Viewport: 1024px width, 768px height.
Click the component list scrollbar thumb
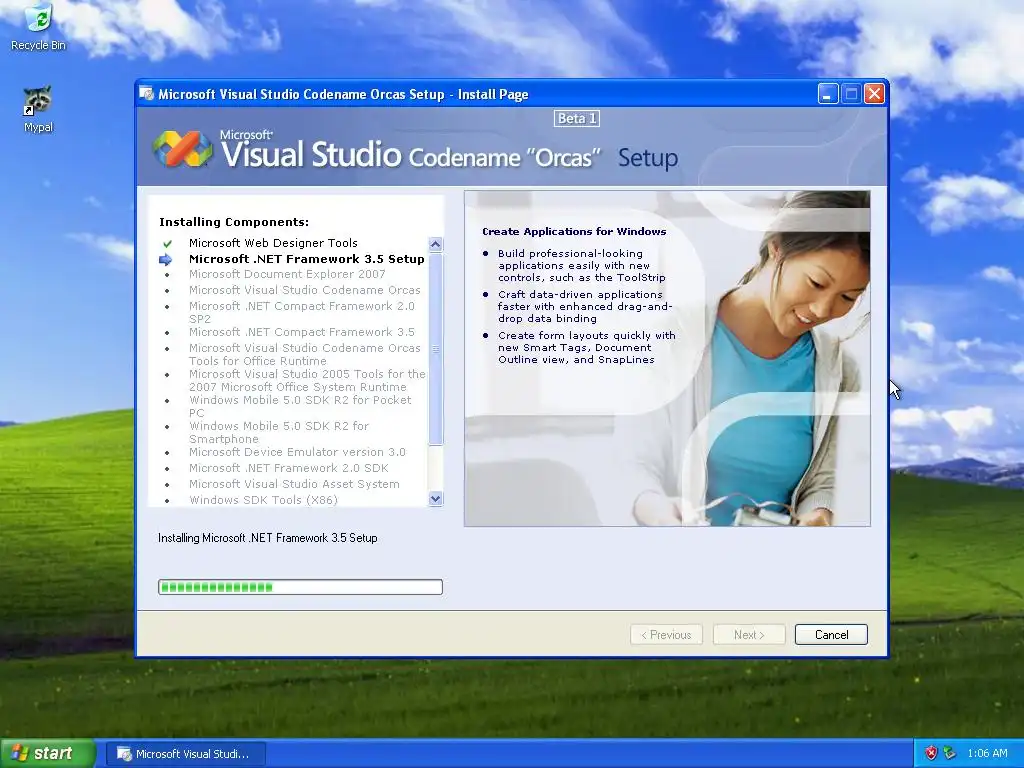tap(436, 349)
